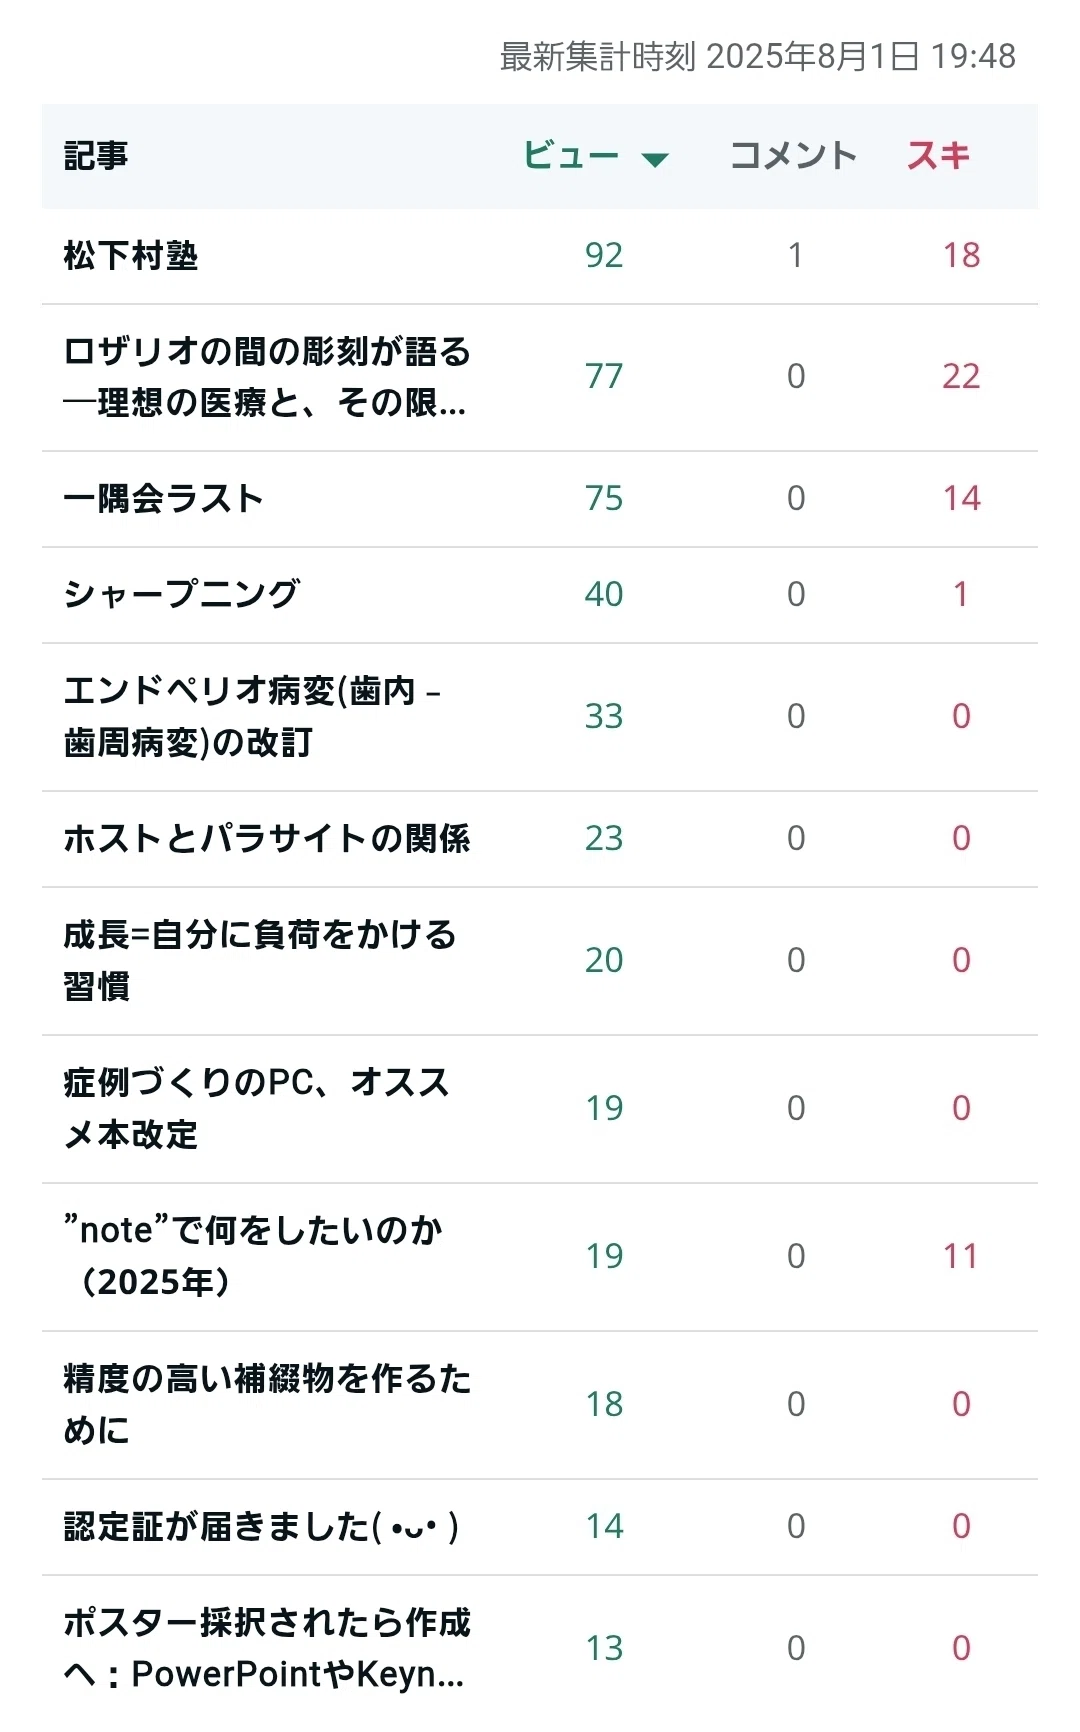The image size is (1080, 1732).
Task: Sort table by スキ column
Action: (x=938, y=156)
